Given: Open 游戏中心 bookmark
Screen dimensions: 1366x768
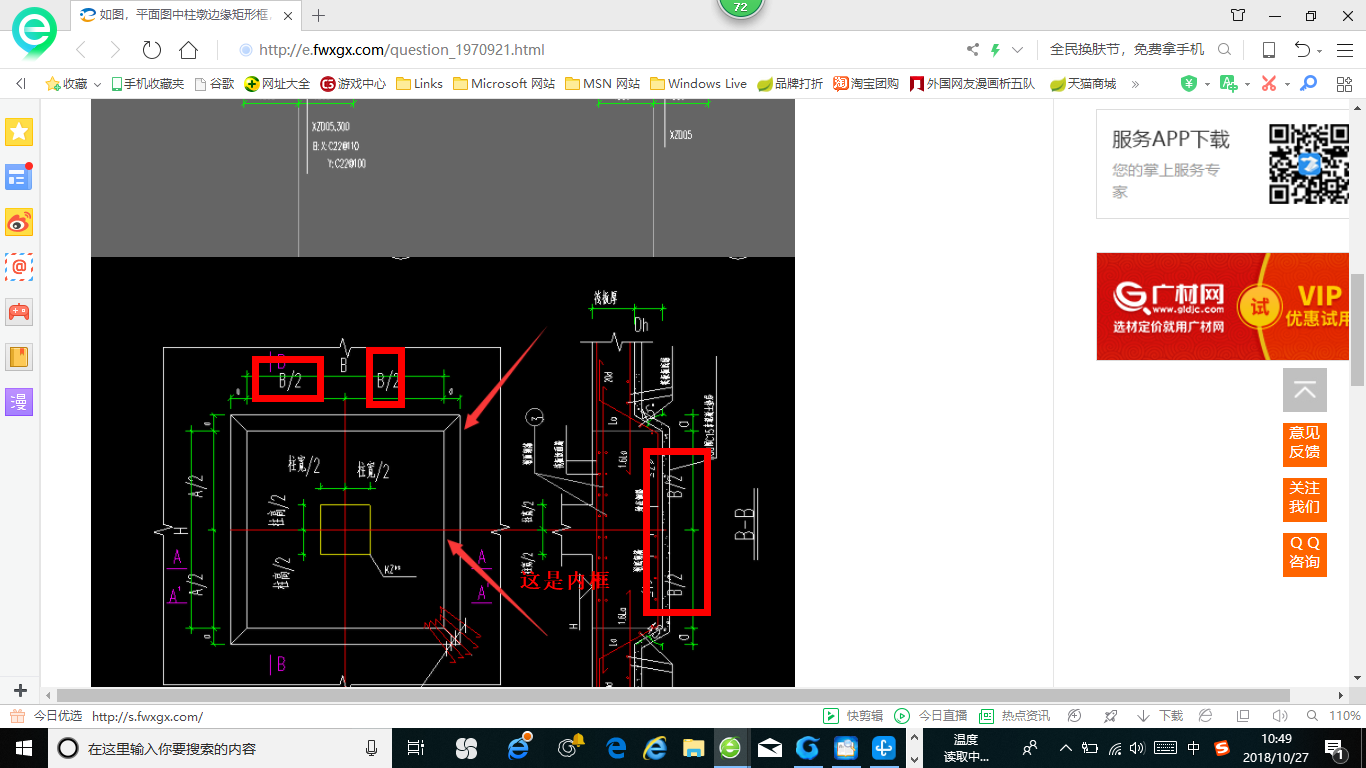Looking at the screenshot, I should pos(353,84).
